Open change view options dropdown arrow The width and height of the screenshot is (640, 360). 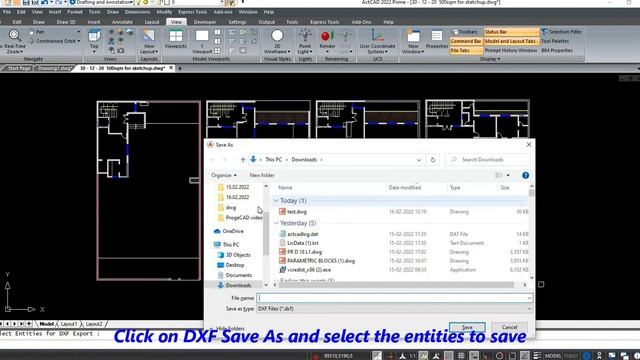click(x=508, y=175)
